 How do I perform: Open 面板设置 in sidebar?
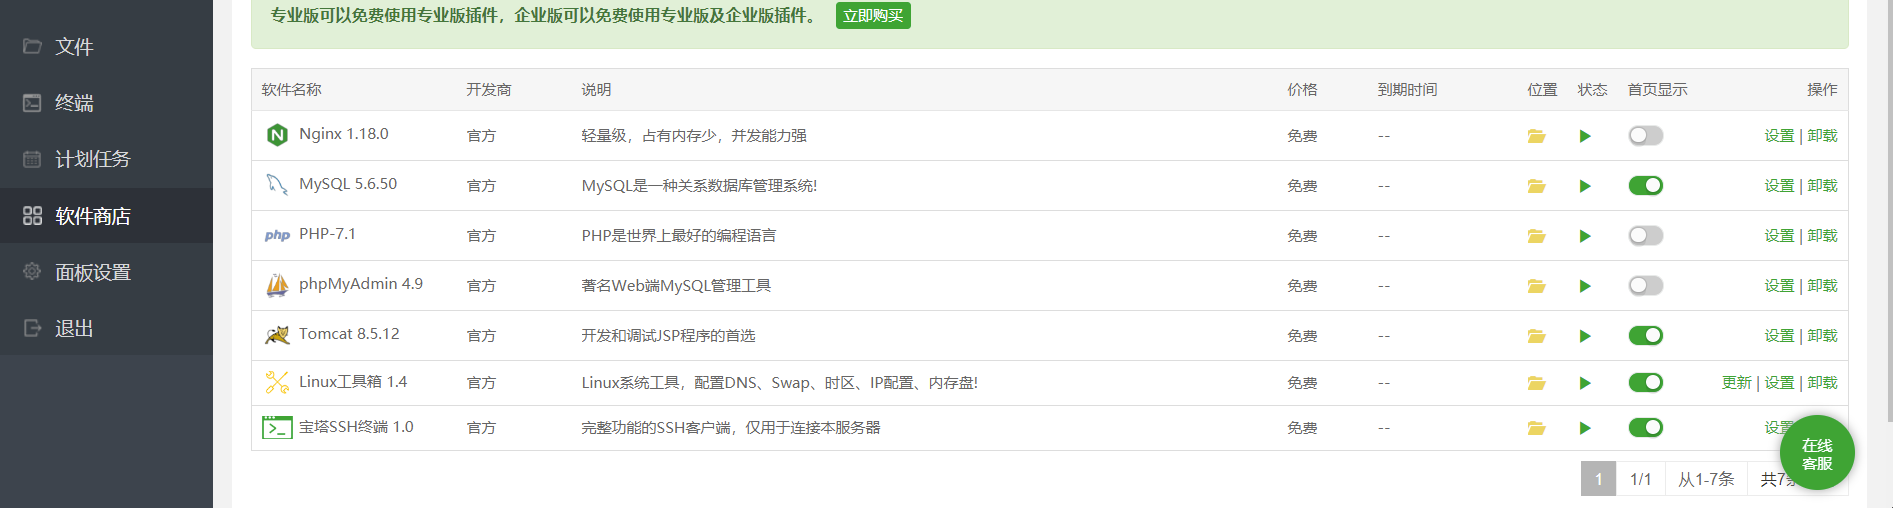106,272
